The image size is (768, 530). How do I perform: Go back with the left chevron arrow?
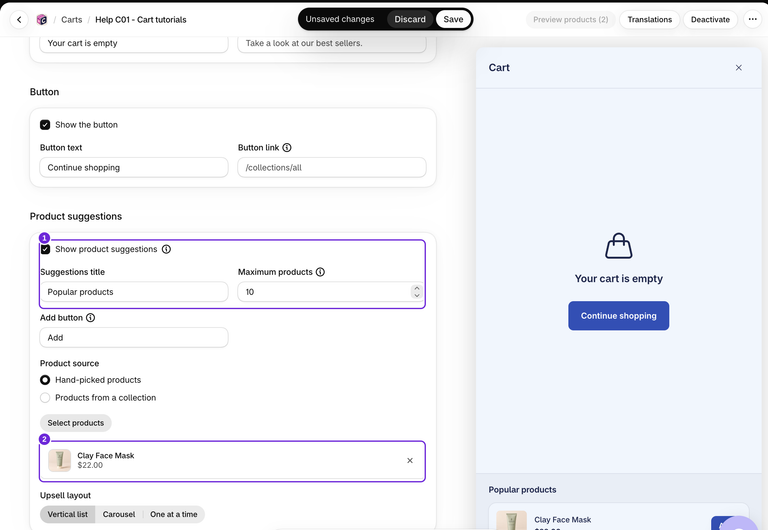[x=19, y=20]
